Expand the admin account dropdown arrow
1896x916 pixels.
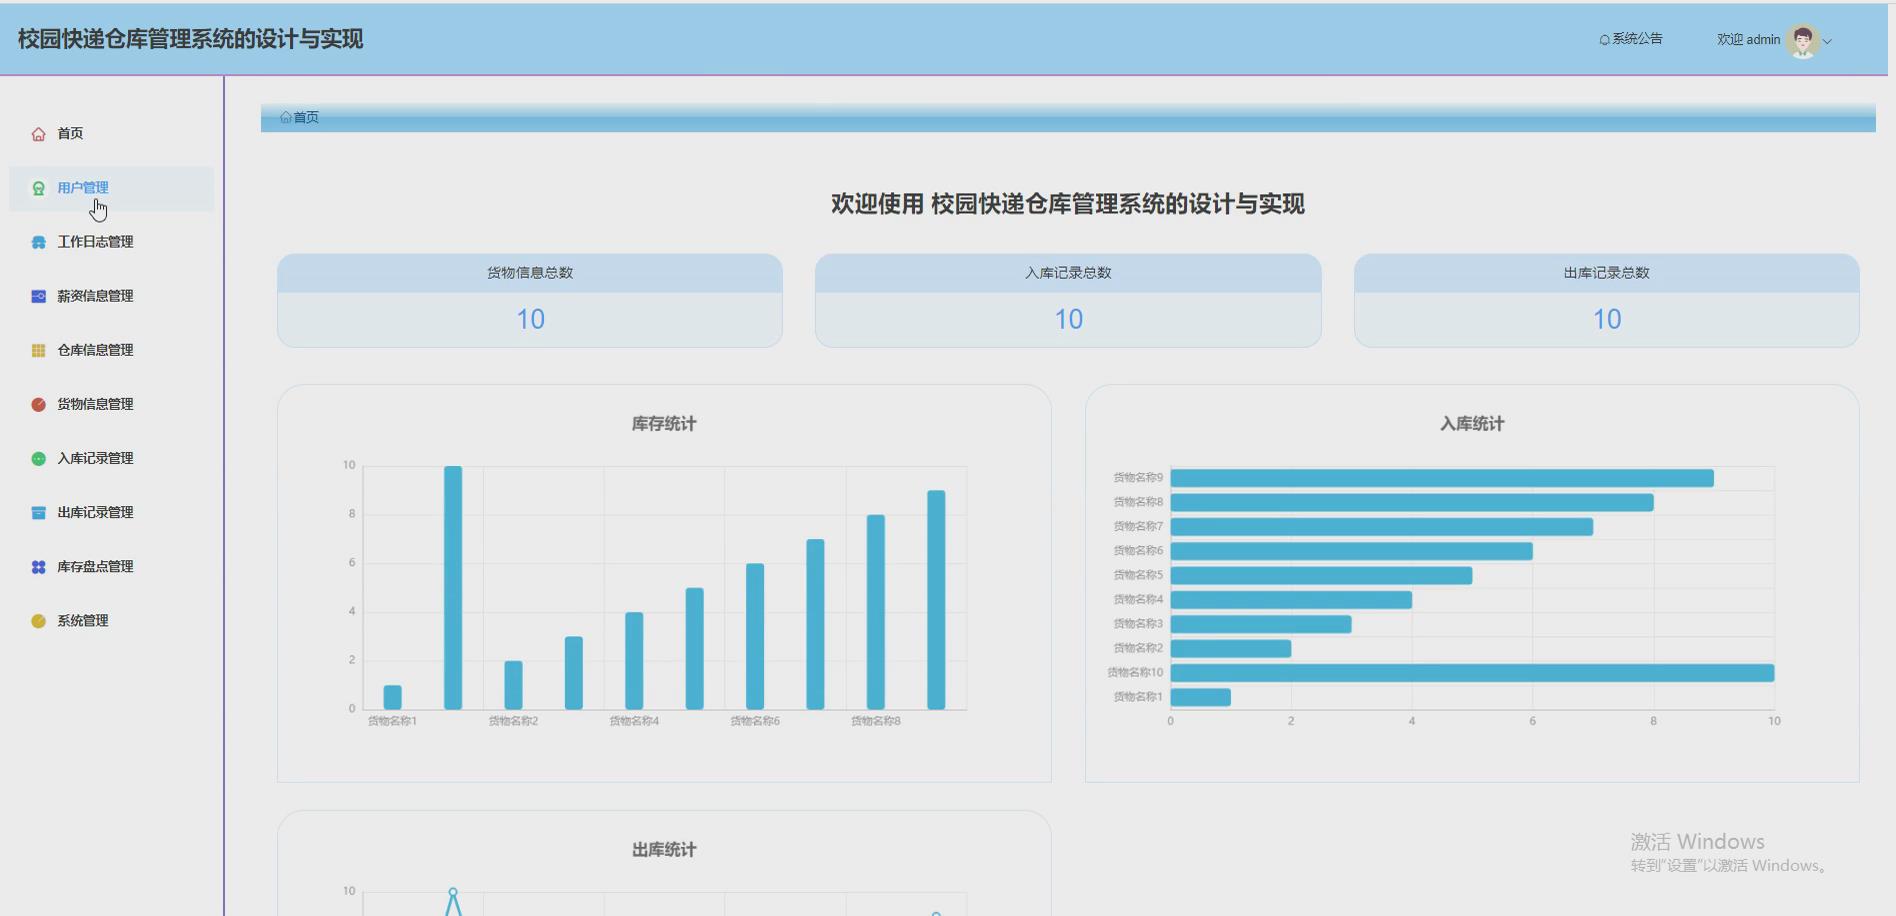click(1829, 40)
